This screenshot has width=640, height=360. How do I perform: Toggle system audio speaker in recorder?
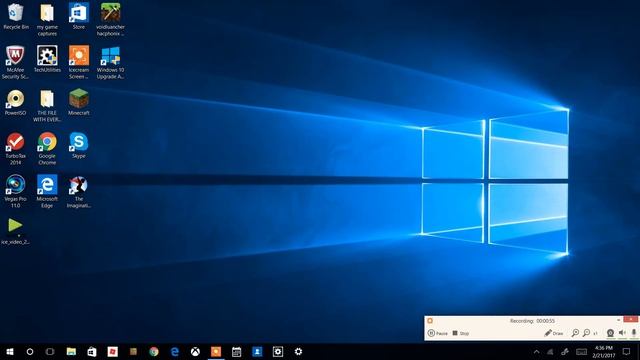click(622, 333)
